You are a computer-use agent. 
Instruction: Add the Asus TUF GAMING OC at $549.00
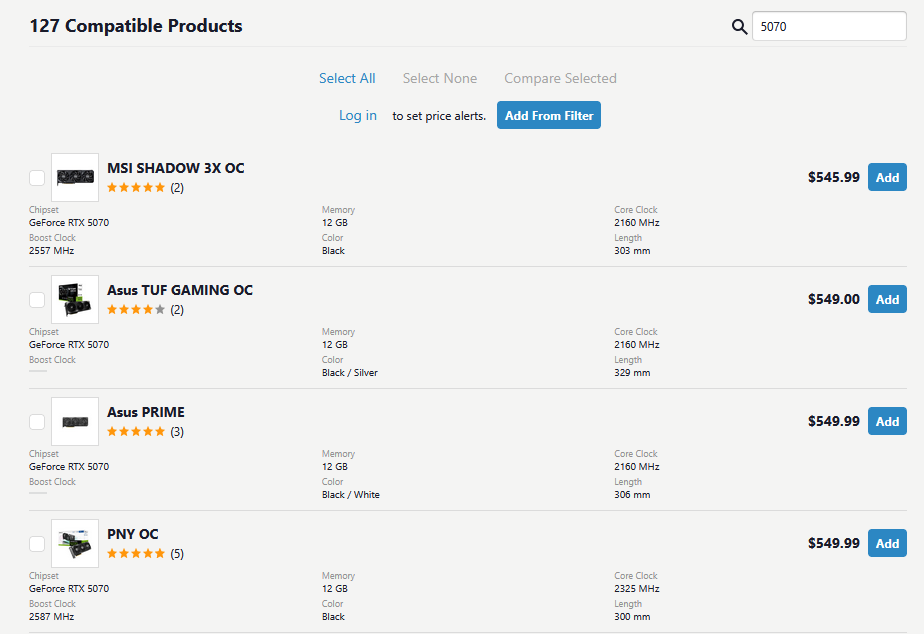(887, 299)
